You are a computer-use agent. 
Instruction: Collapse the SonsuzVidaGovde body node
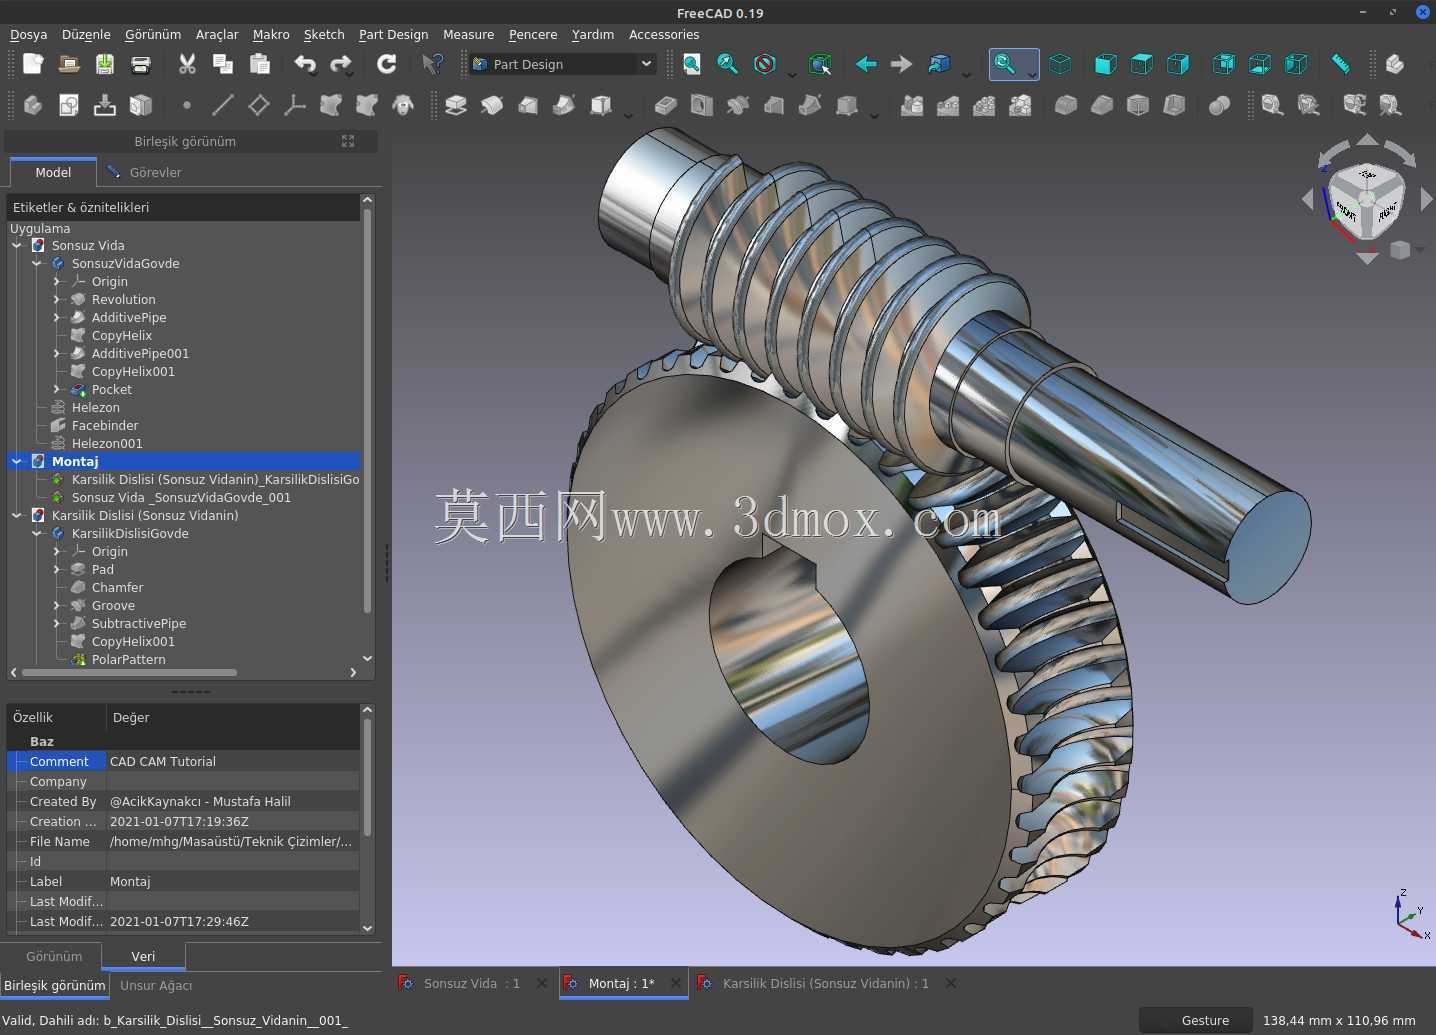(37, 263)
